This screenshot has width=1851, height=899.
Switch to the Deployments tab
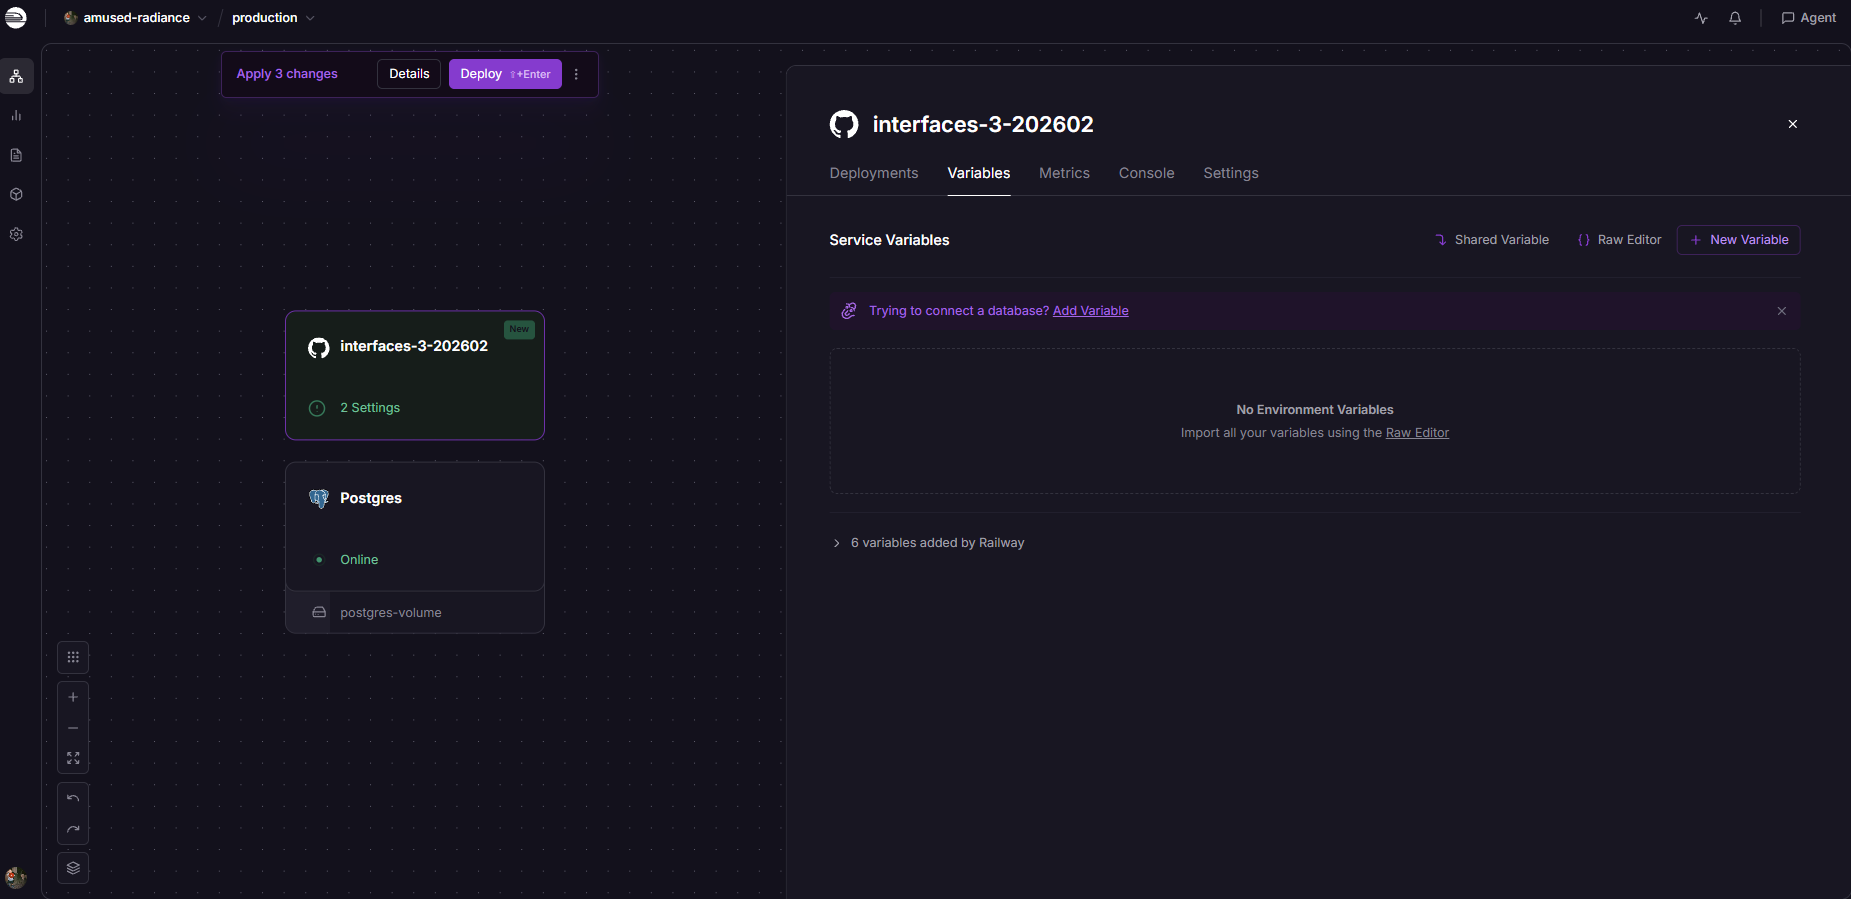click(x=874, y=173)
